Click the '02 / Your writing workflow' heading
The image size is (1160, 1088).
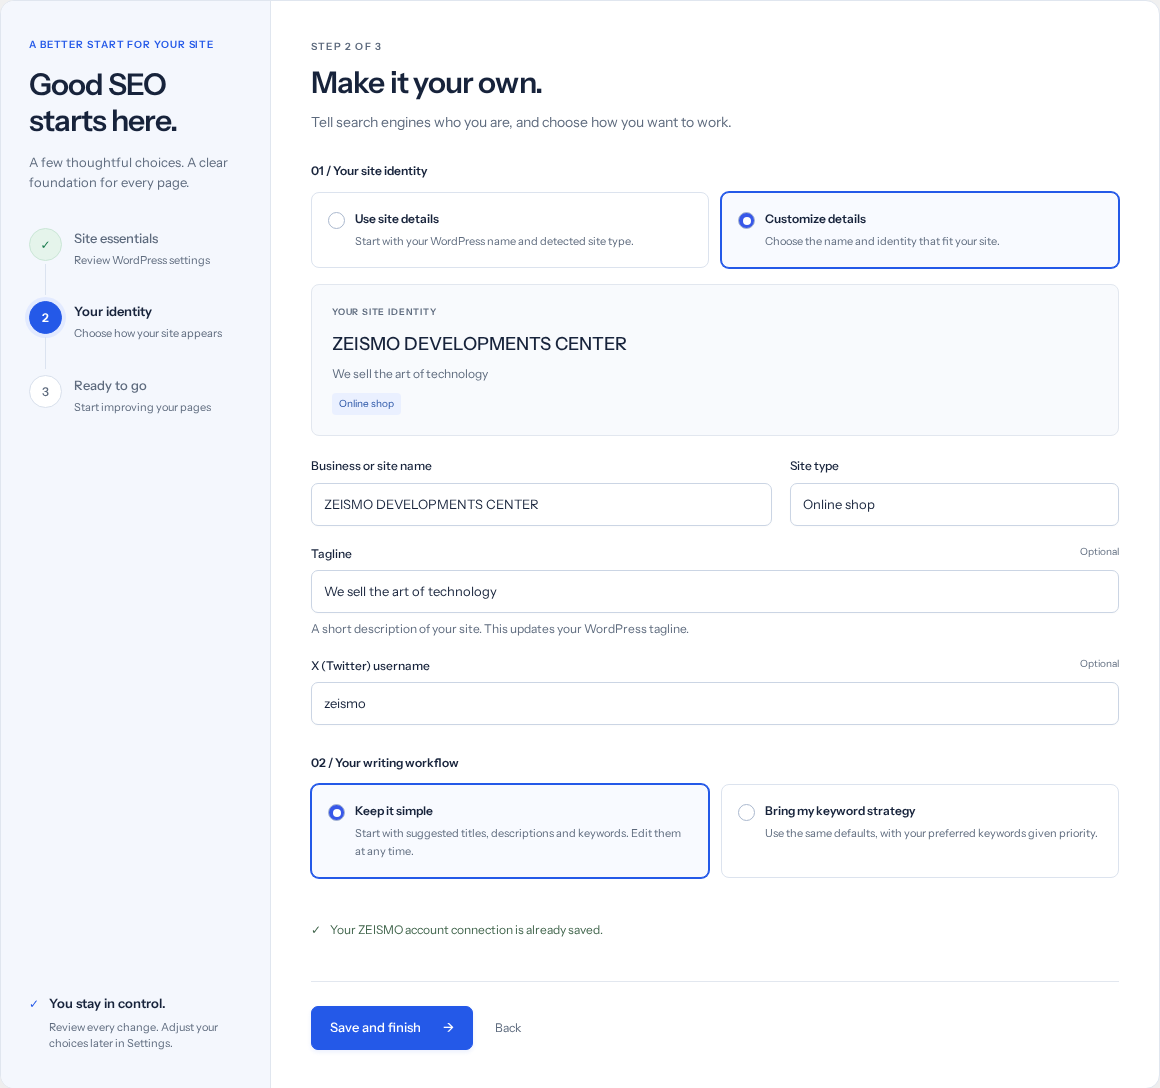pos(385,763)
